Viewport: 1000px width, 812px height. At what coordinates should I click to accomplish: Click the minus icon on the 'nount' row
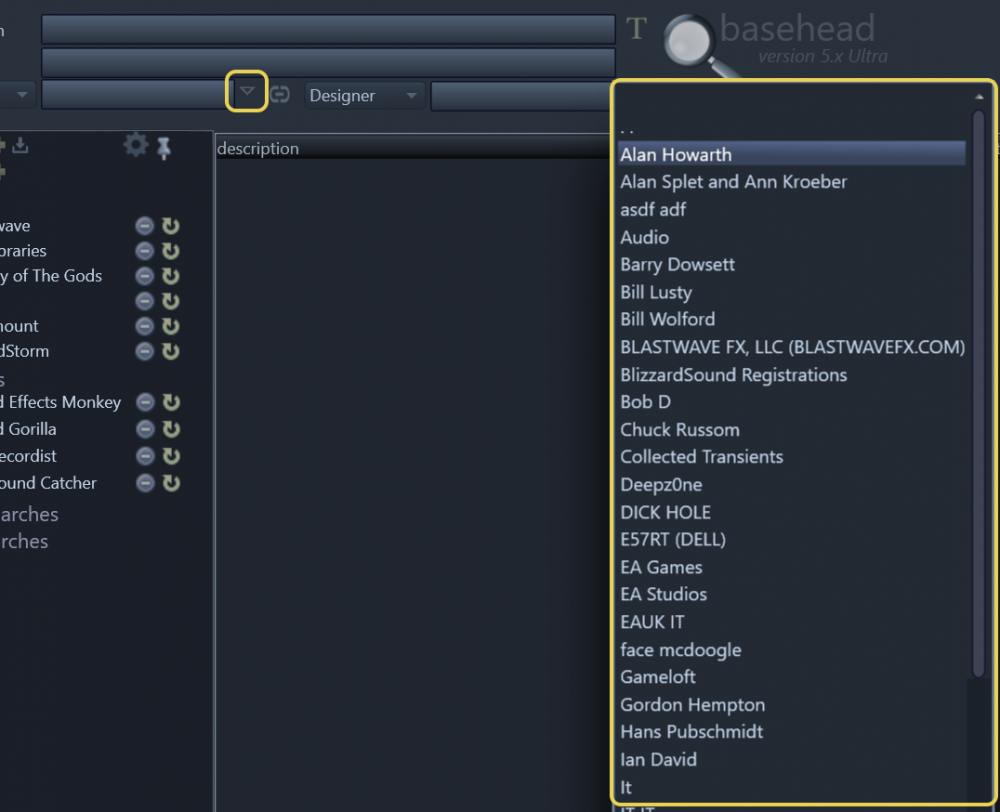[145, 326]
